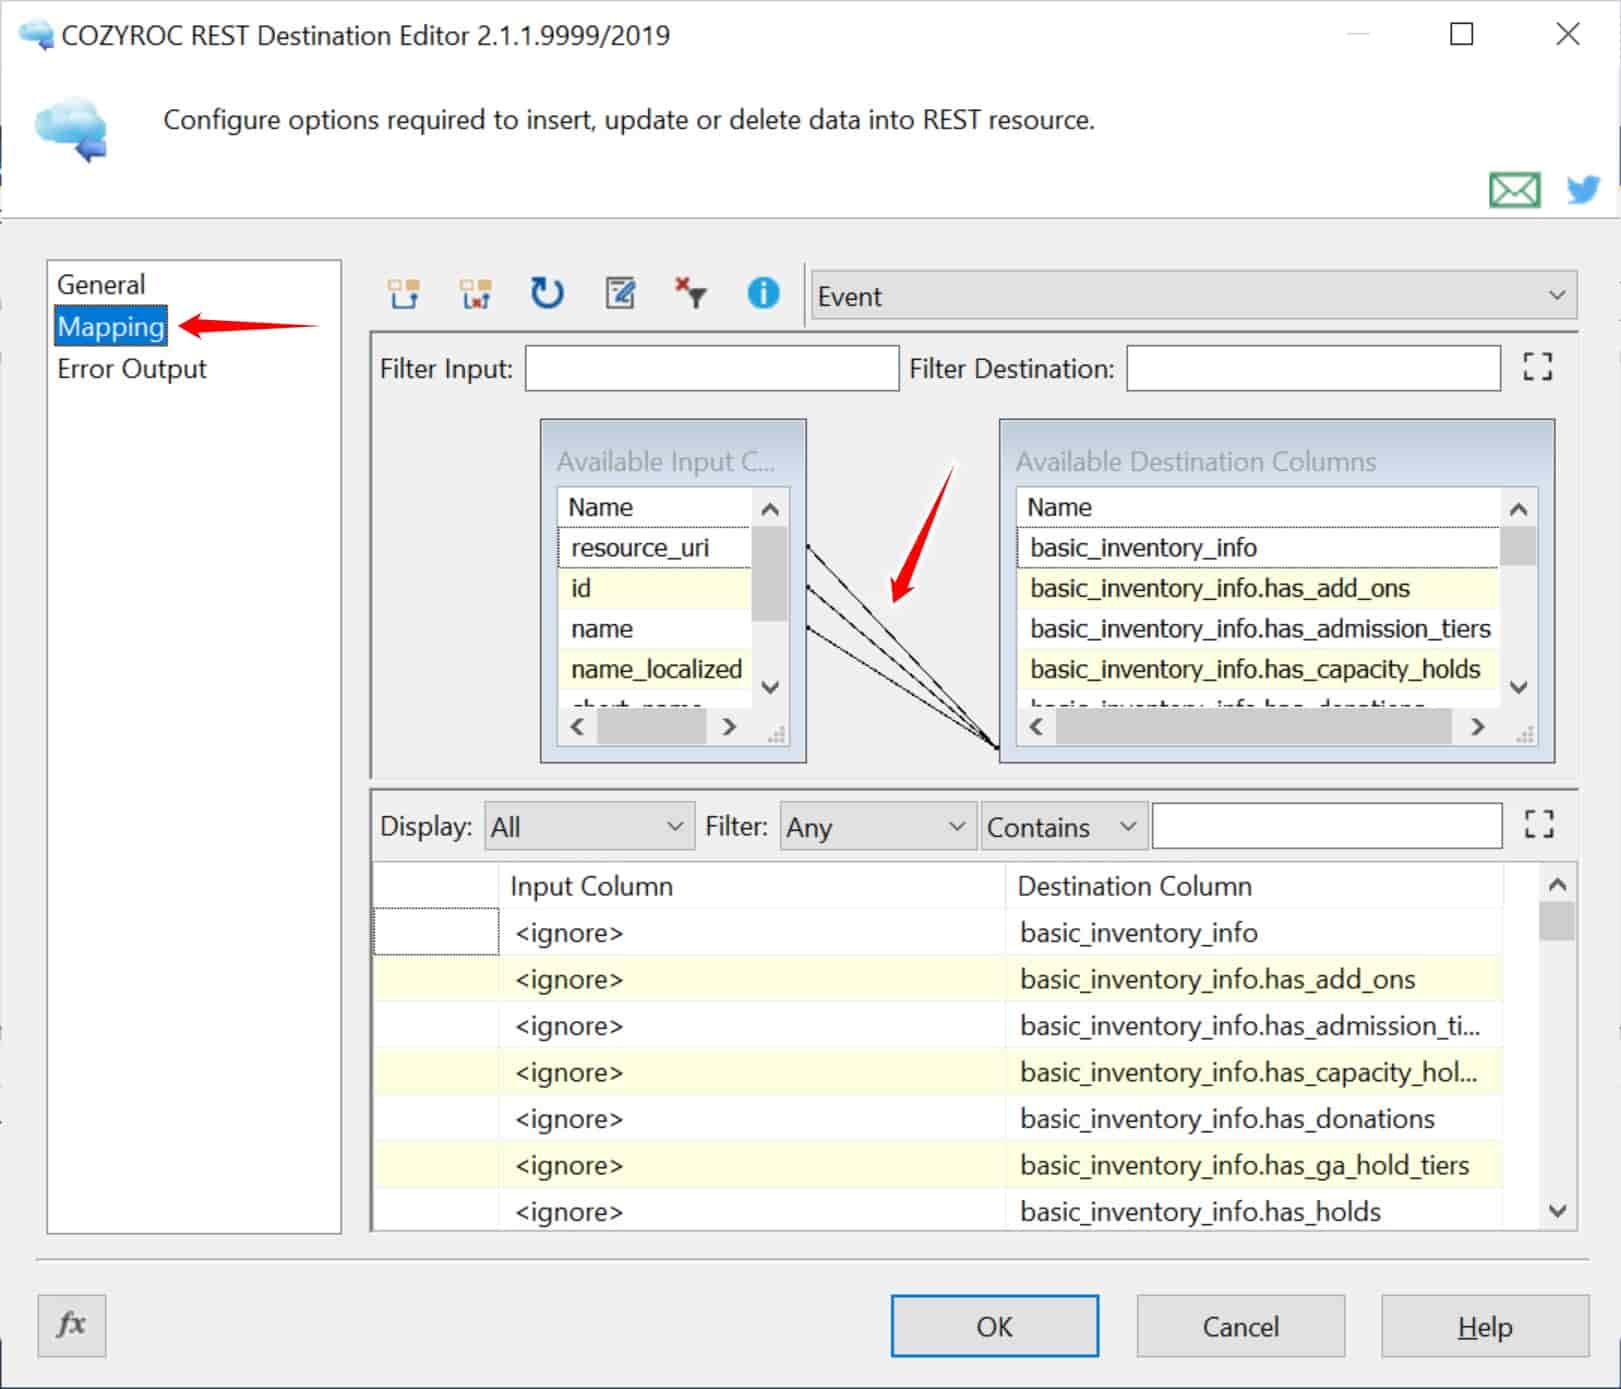Select the Mapping page

[111, 326]
